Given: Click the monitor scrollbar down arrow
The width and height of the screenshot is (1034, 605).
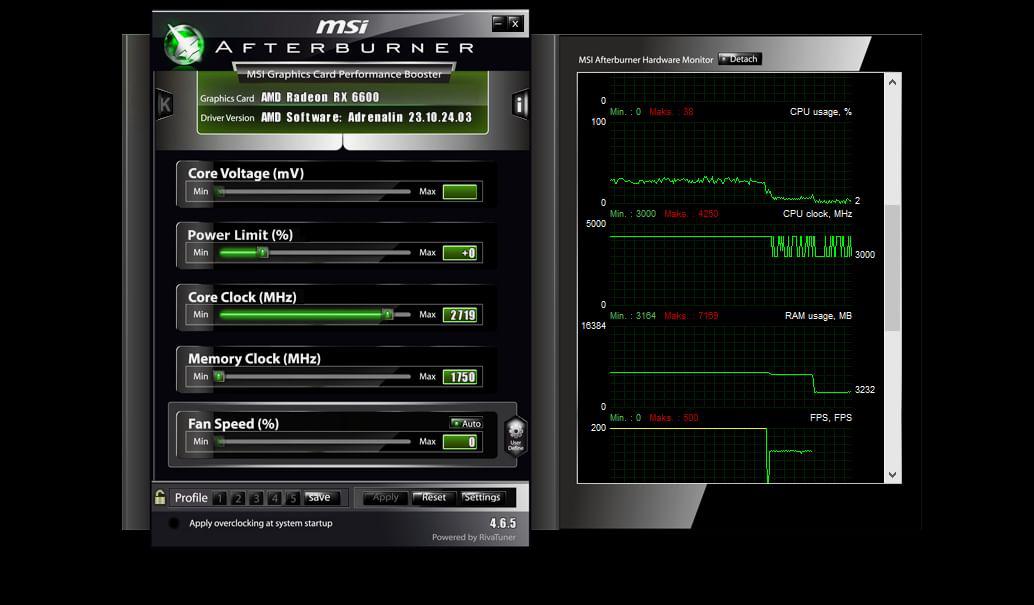Looking at the screenshot, I should pos(892,474).
